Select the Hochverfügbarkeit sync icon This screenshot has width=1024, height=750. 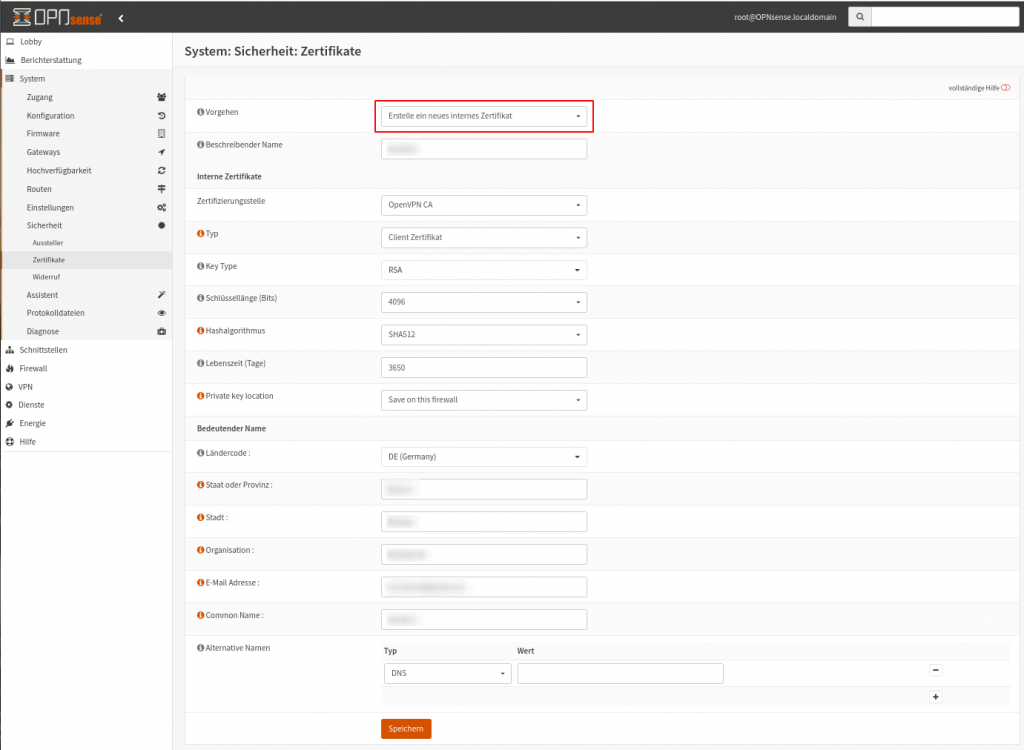coord(159,170)
